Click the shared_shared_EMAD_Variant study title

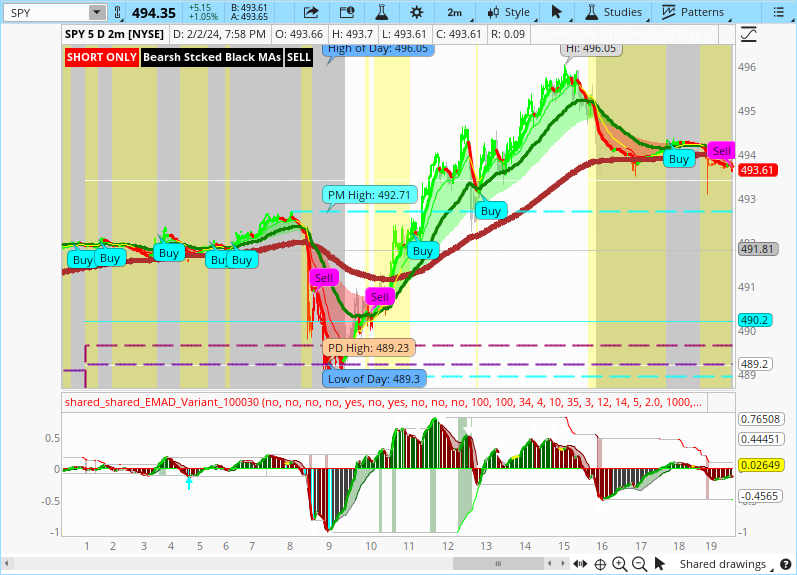click(383, 402)
